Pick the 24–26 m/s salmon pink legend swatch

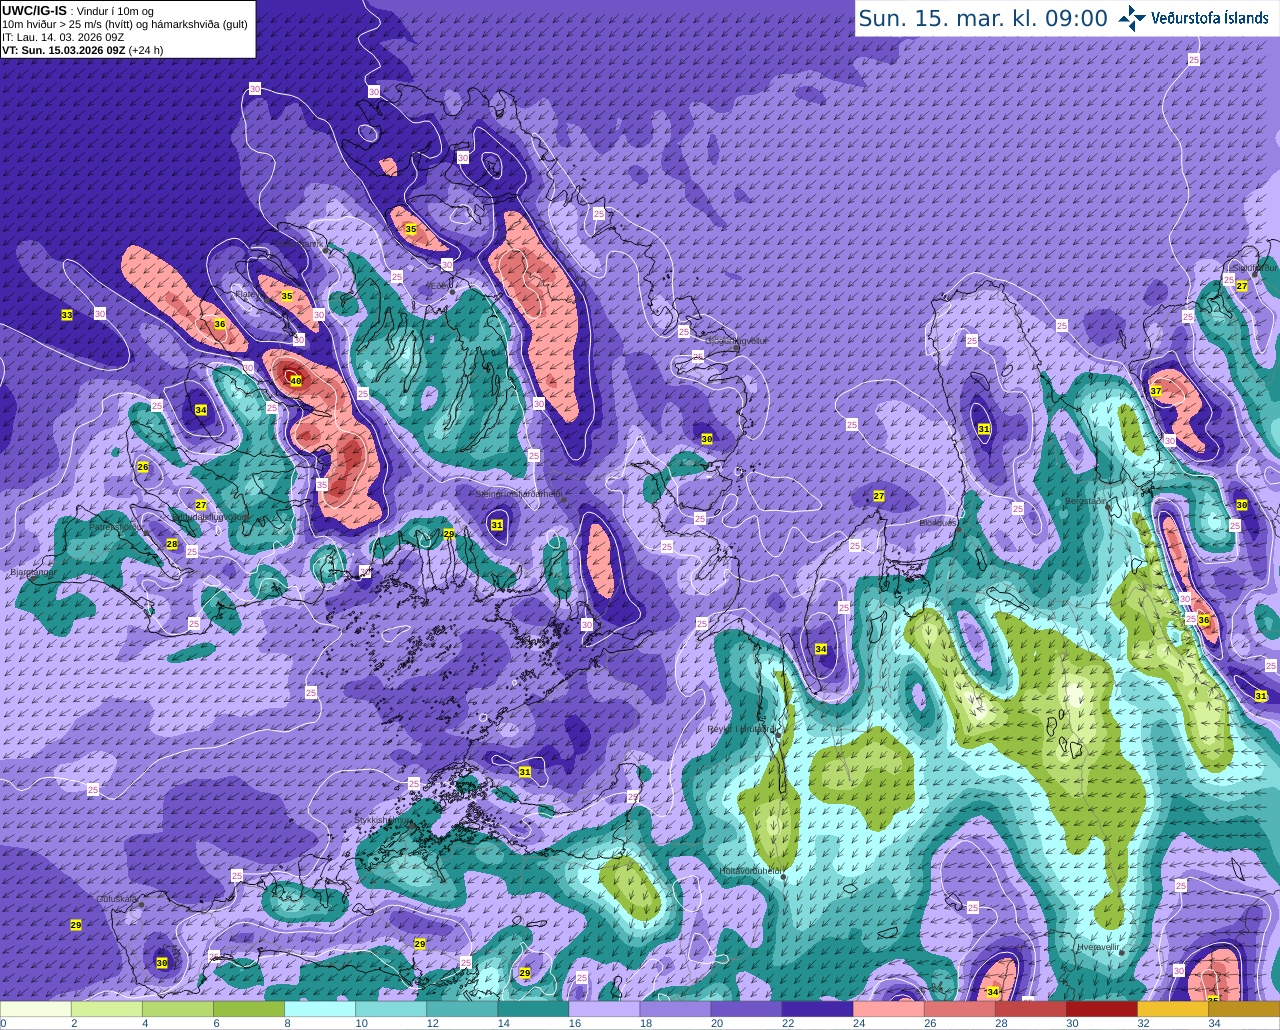(888, 1009)
